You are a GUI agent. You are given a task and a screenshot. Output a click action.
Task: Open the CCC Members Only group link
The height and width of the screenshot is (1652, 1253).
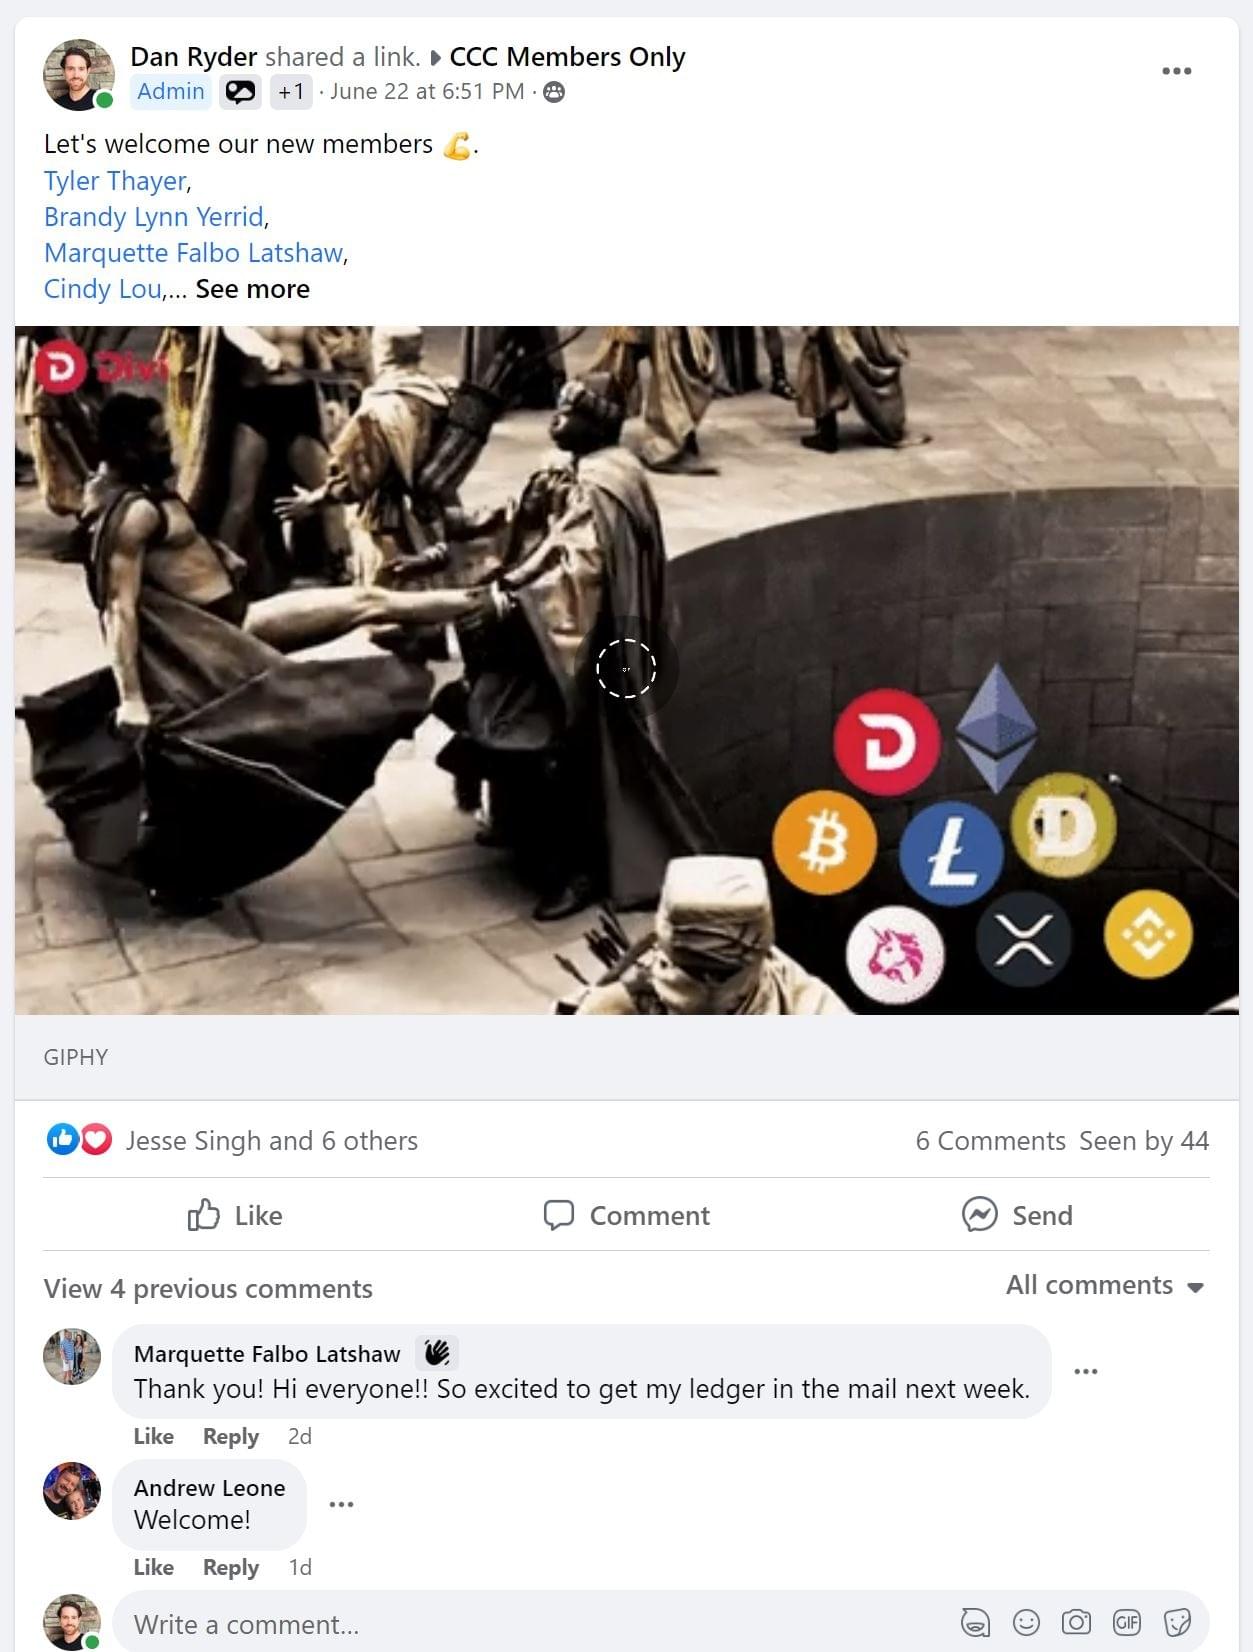pos(567,57)
